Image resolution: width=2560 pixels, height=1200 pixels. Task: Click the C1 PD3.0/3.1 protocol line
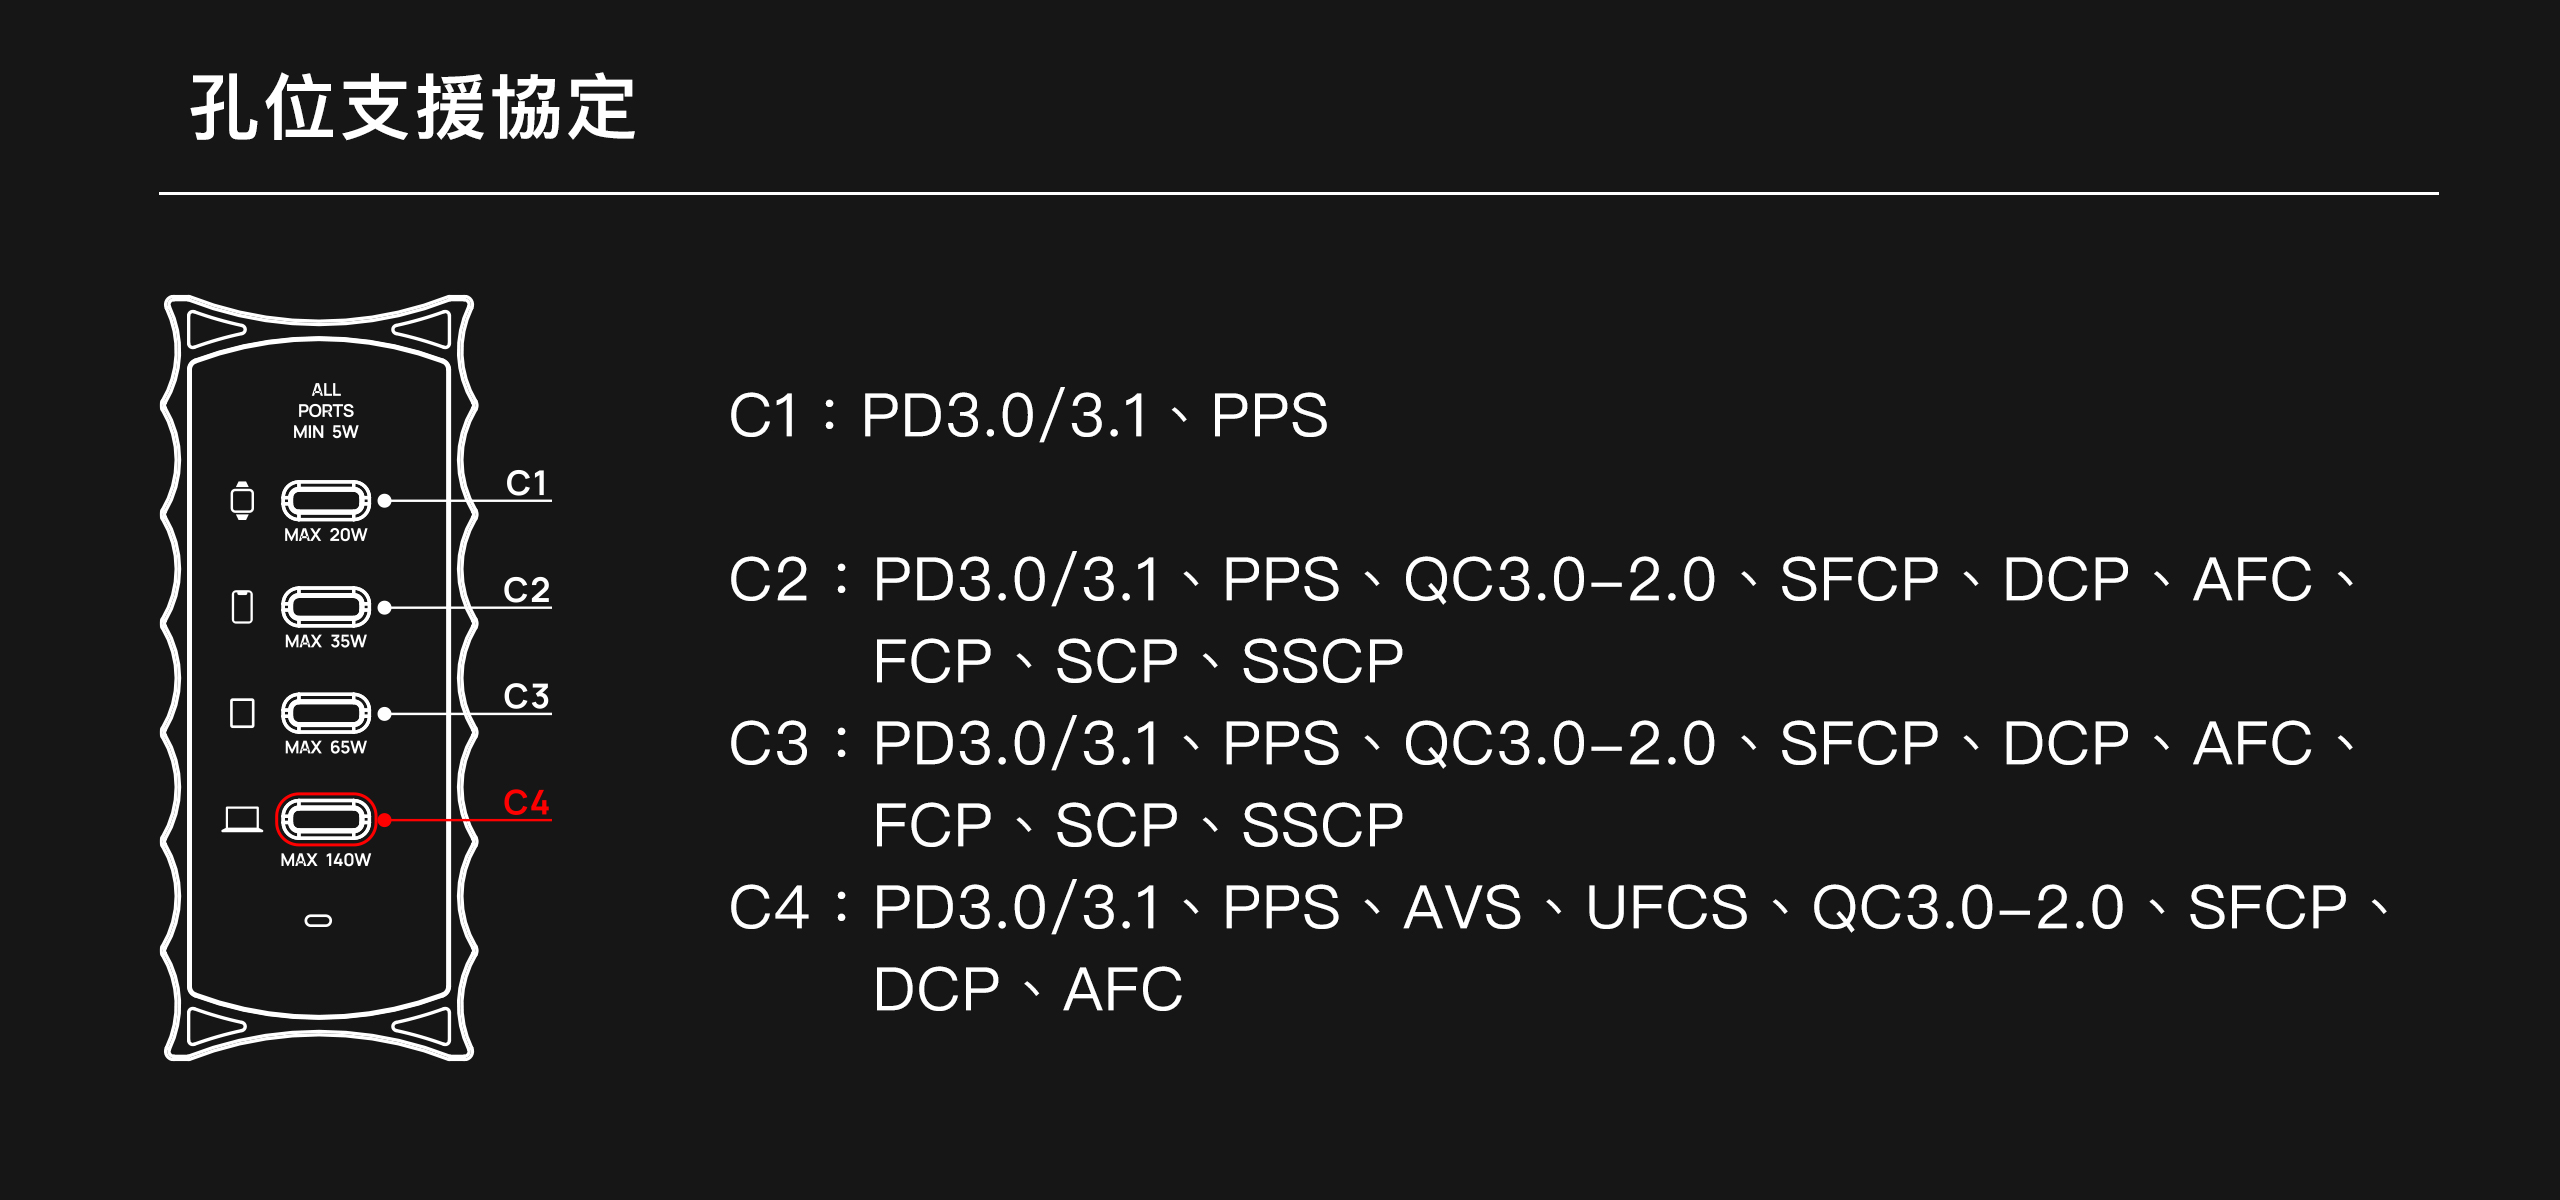click(1028, 415)
